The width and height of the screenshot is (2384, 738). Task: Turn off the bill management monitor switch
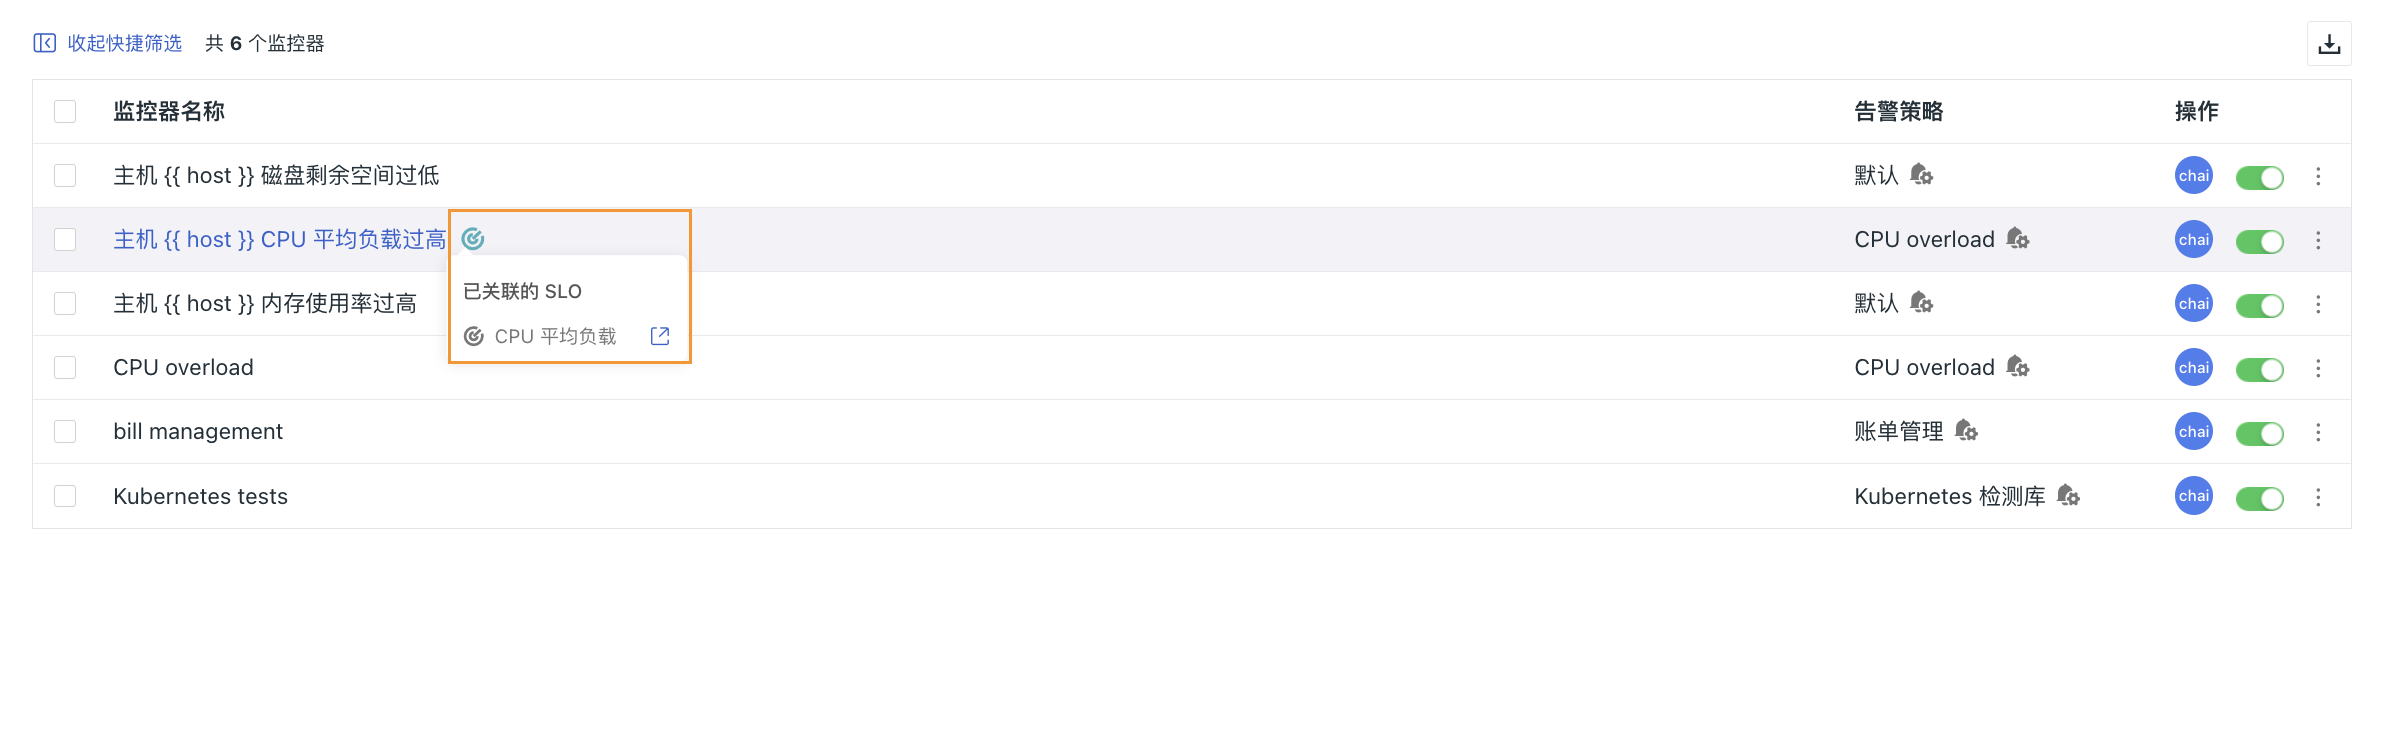tap(2259, 433)
